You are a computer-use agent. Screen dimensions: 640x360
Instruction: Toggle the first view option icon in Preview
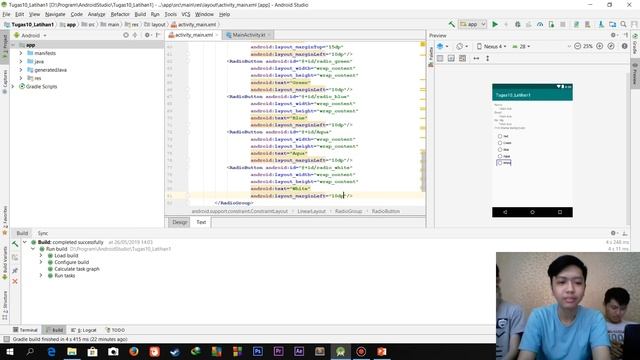point(440,58)
